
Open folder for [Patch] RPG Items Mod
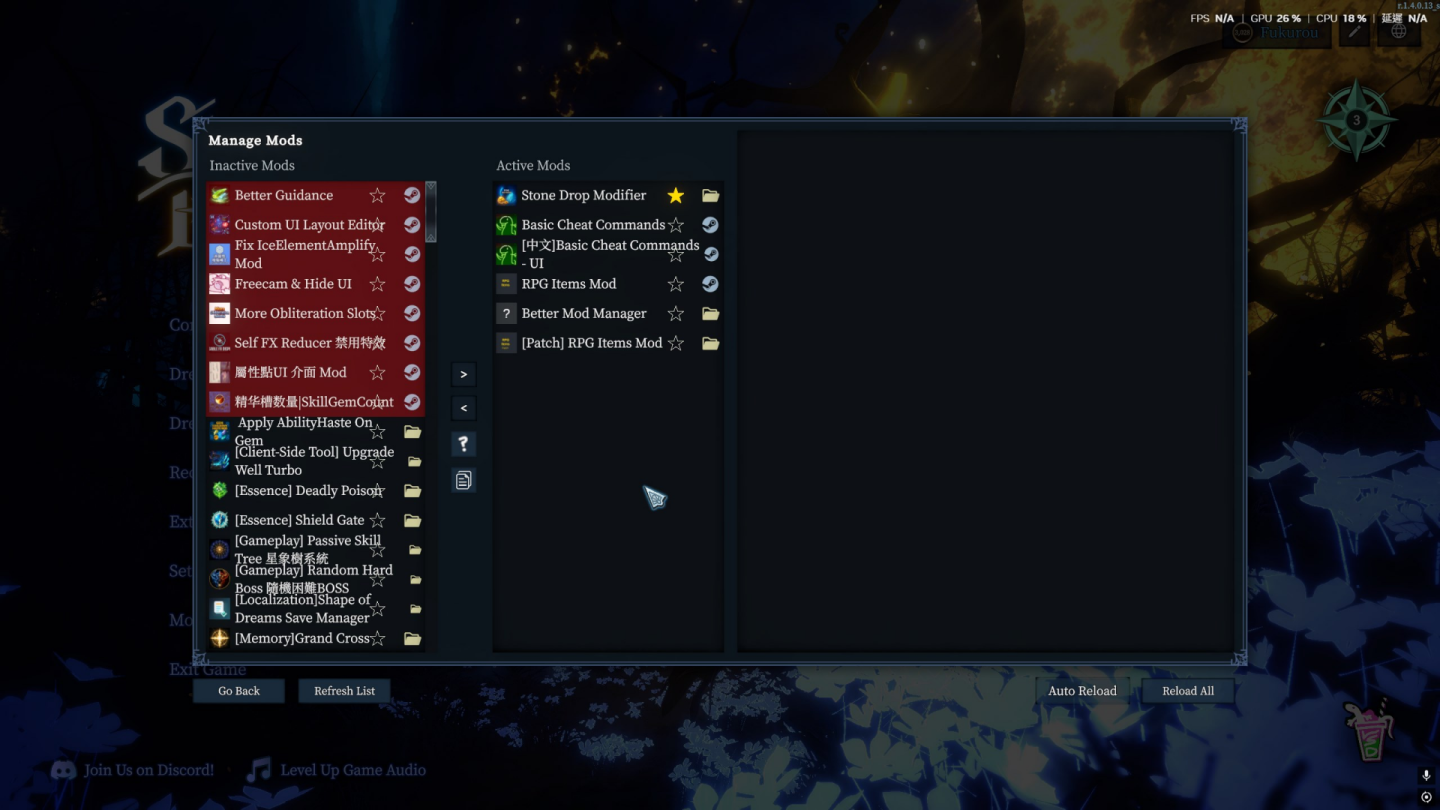click(x=711, y=343)
